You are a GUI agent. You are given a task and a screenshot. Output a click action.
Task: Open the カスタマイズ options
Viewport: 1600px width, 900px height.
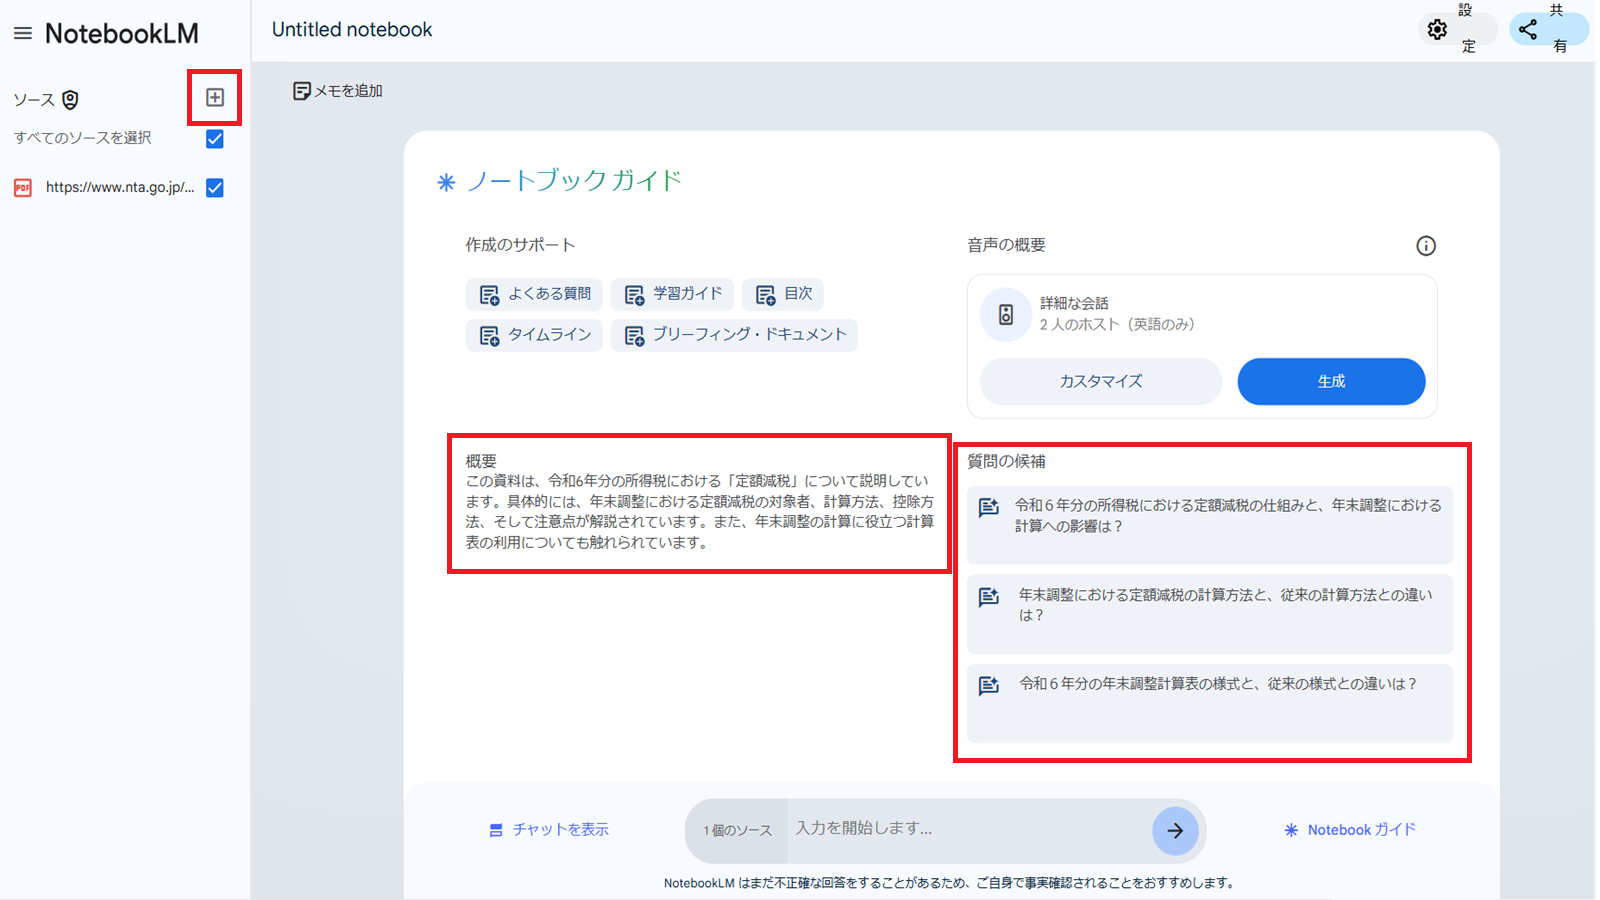coord(1099,381)
